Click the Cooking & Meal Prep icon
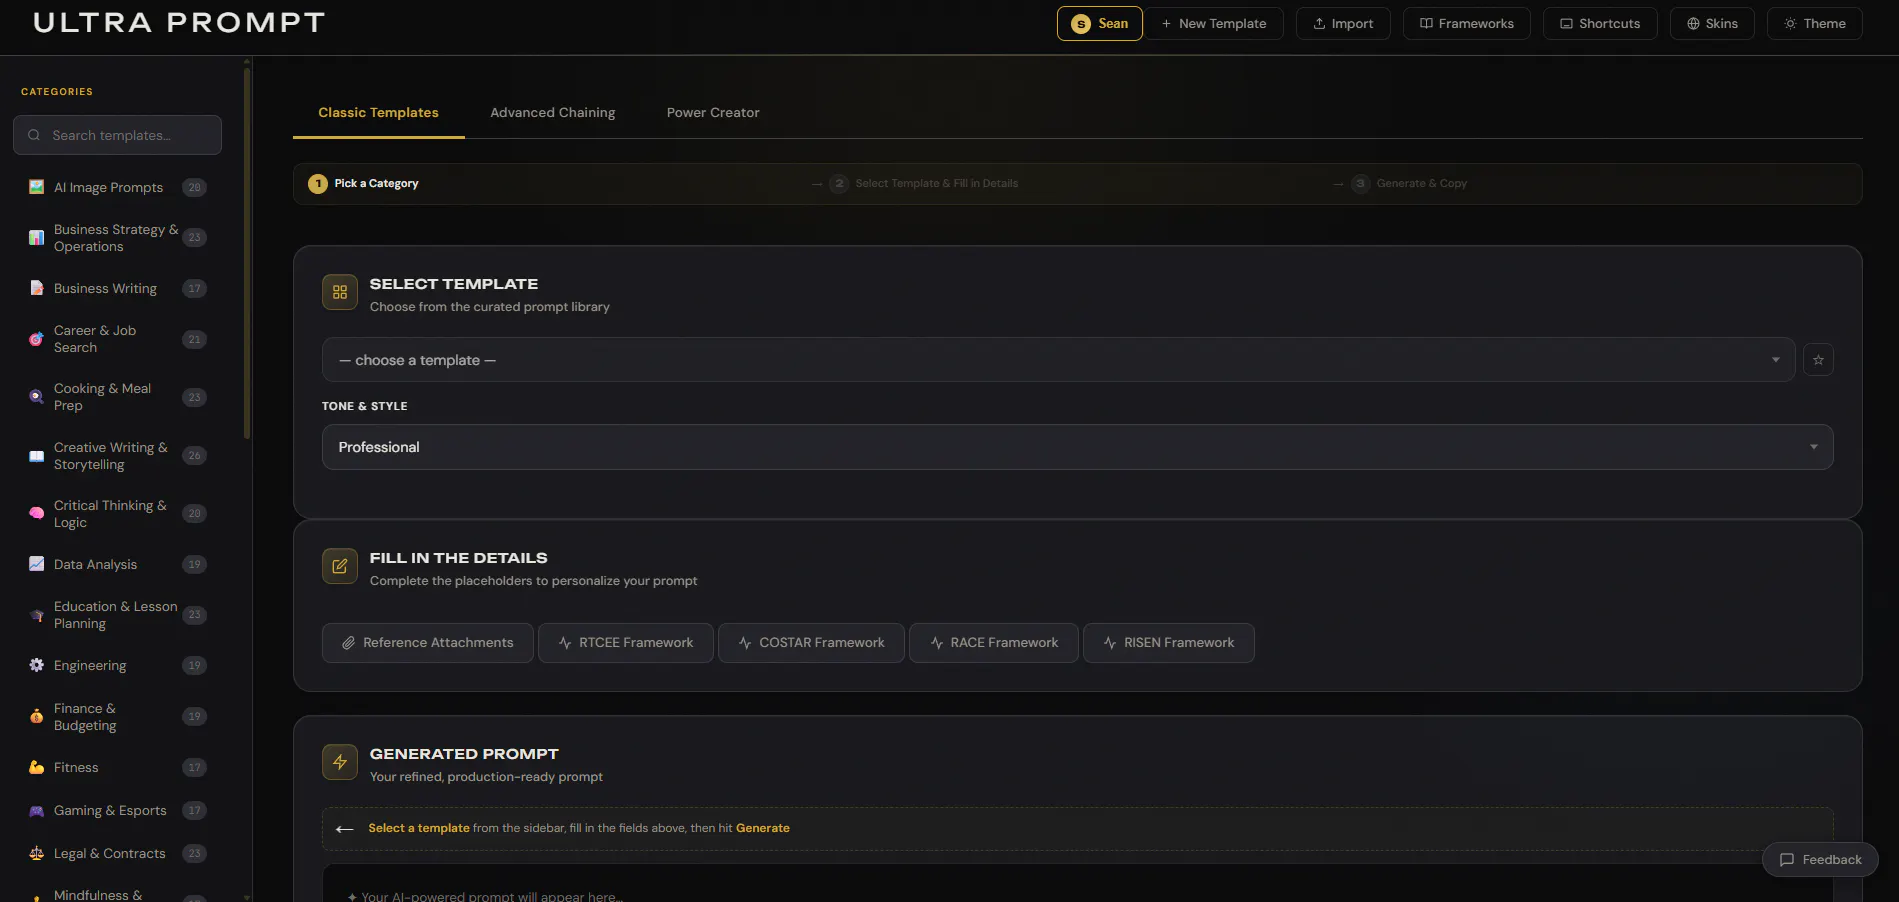Screen dimensions: 1899x902 click(36, 397)
